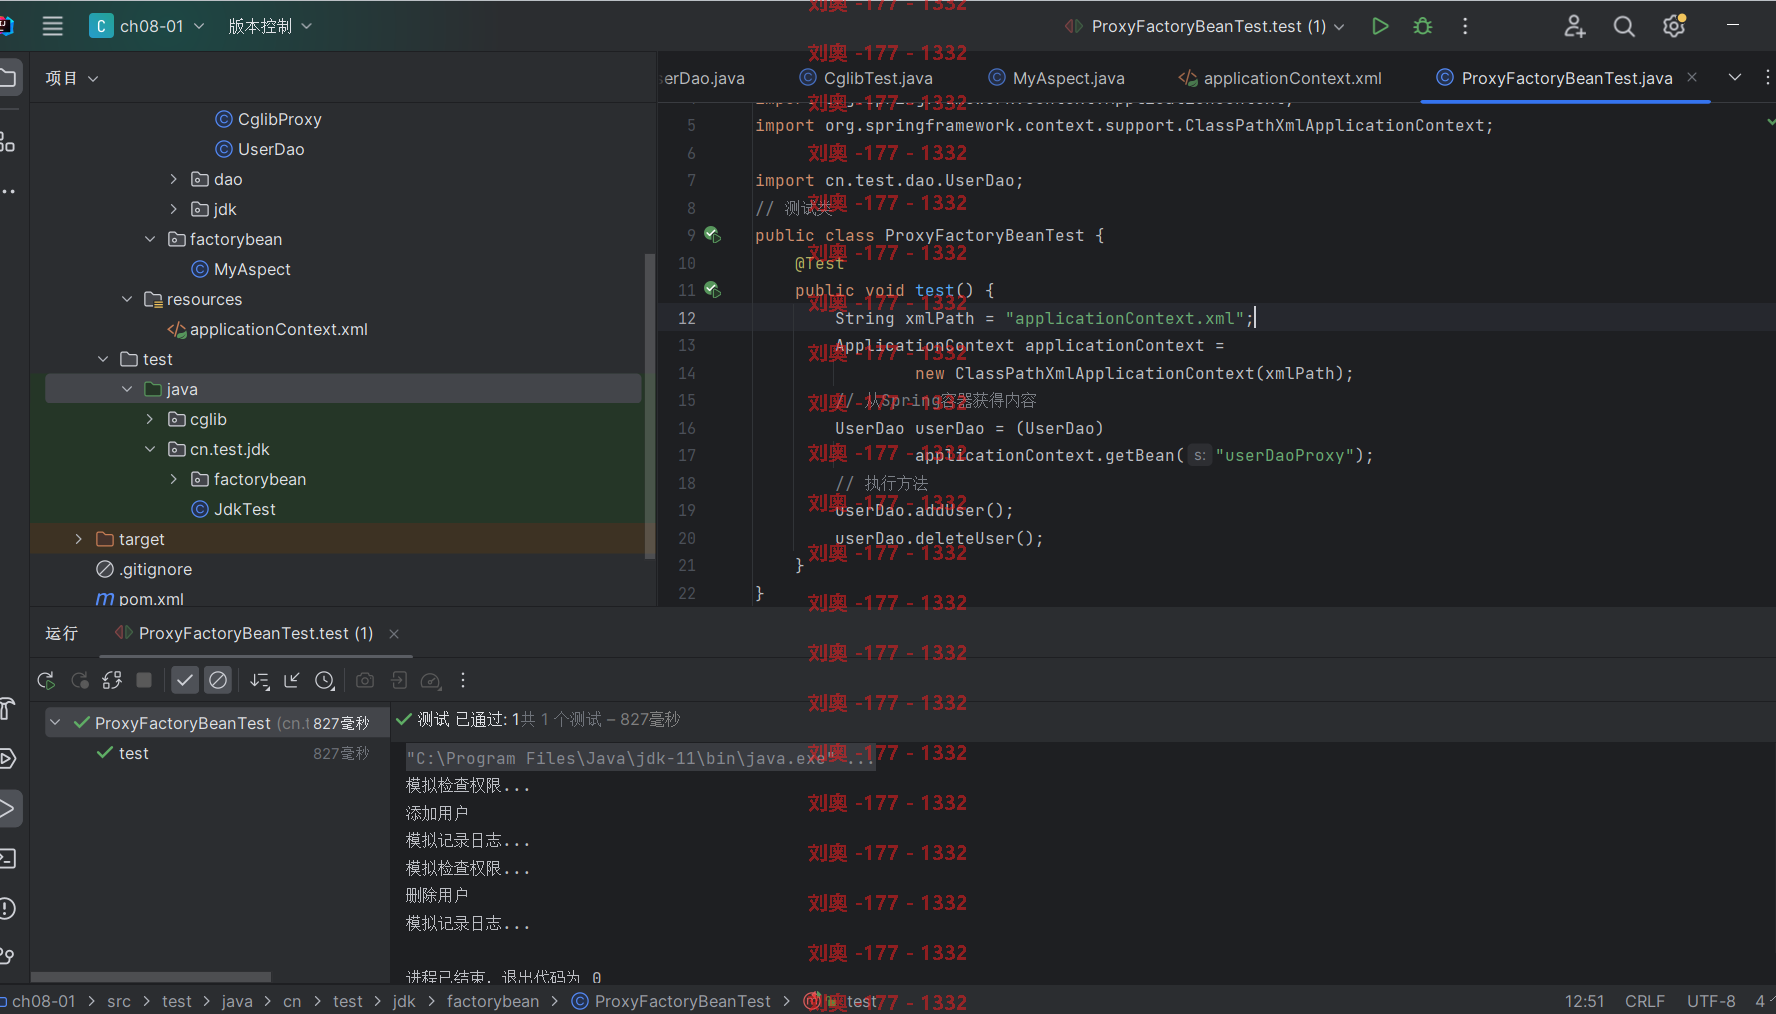Expand the cglib test folder

click(x=150, y=419)
